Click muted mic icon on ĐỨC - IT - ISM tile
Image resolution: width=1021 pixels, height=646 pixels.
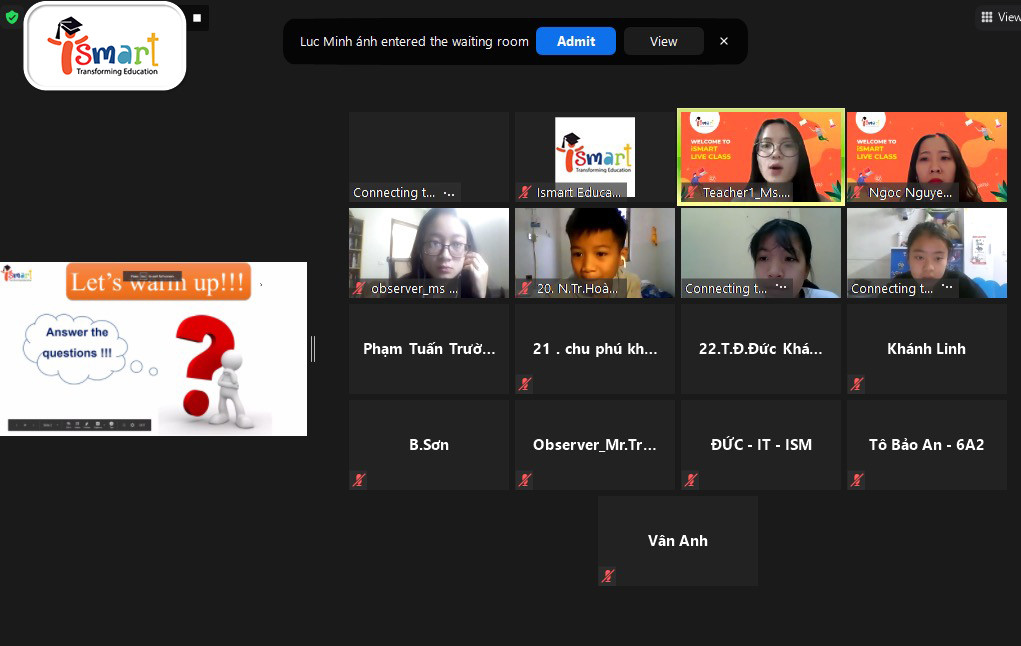(x=691, y=480)
